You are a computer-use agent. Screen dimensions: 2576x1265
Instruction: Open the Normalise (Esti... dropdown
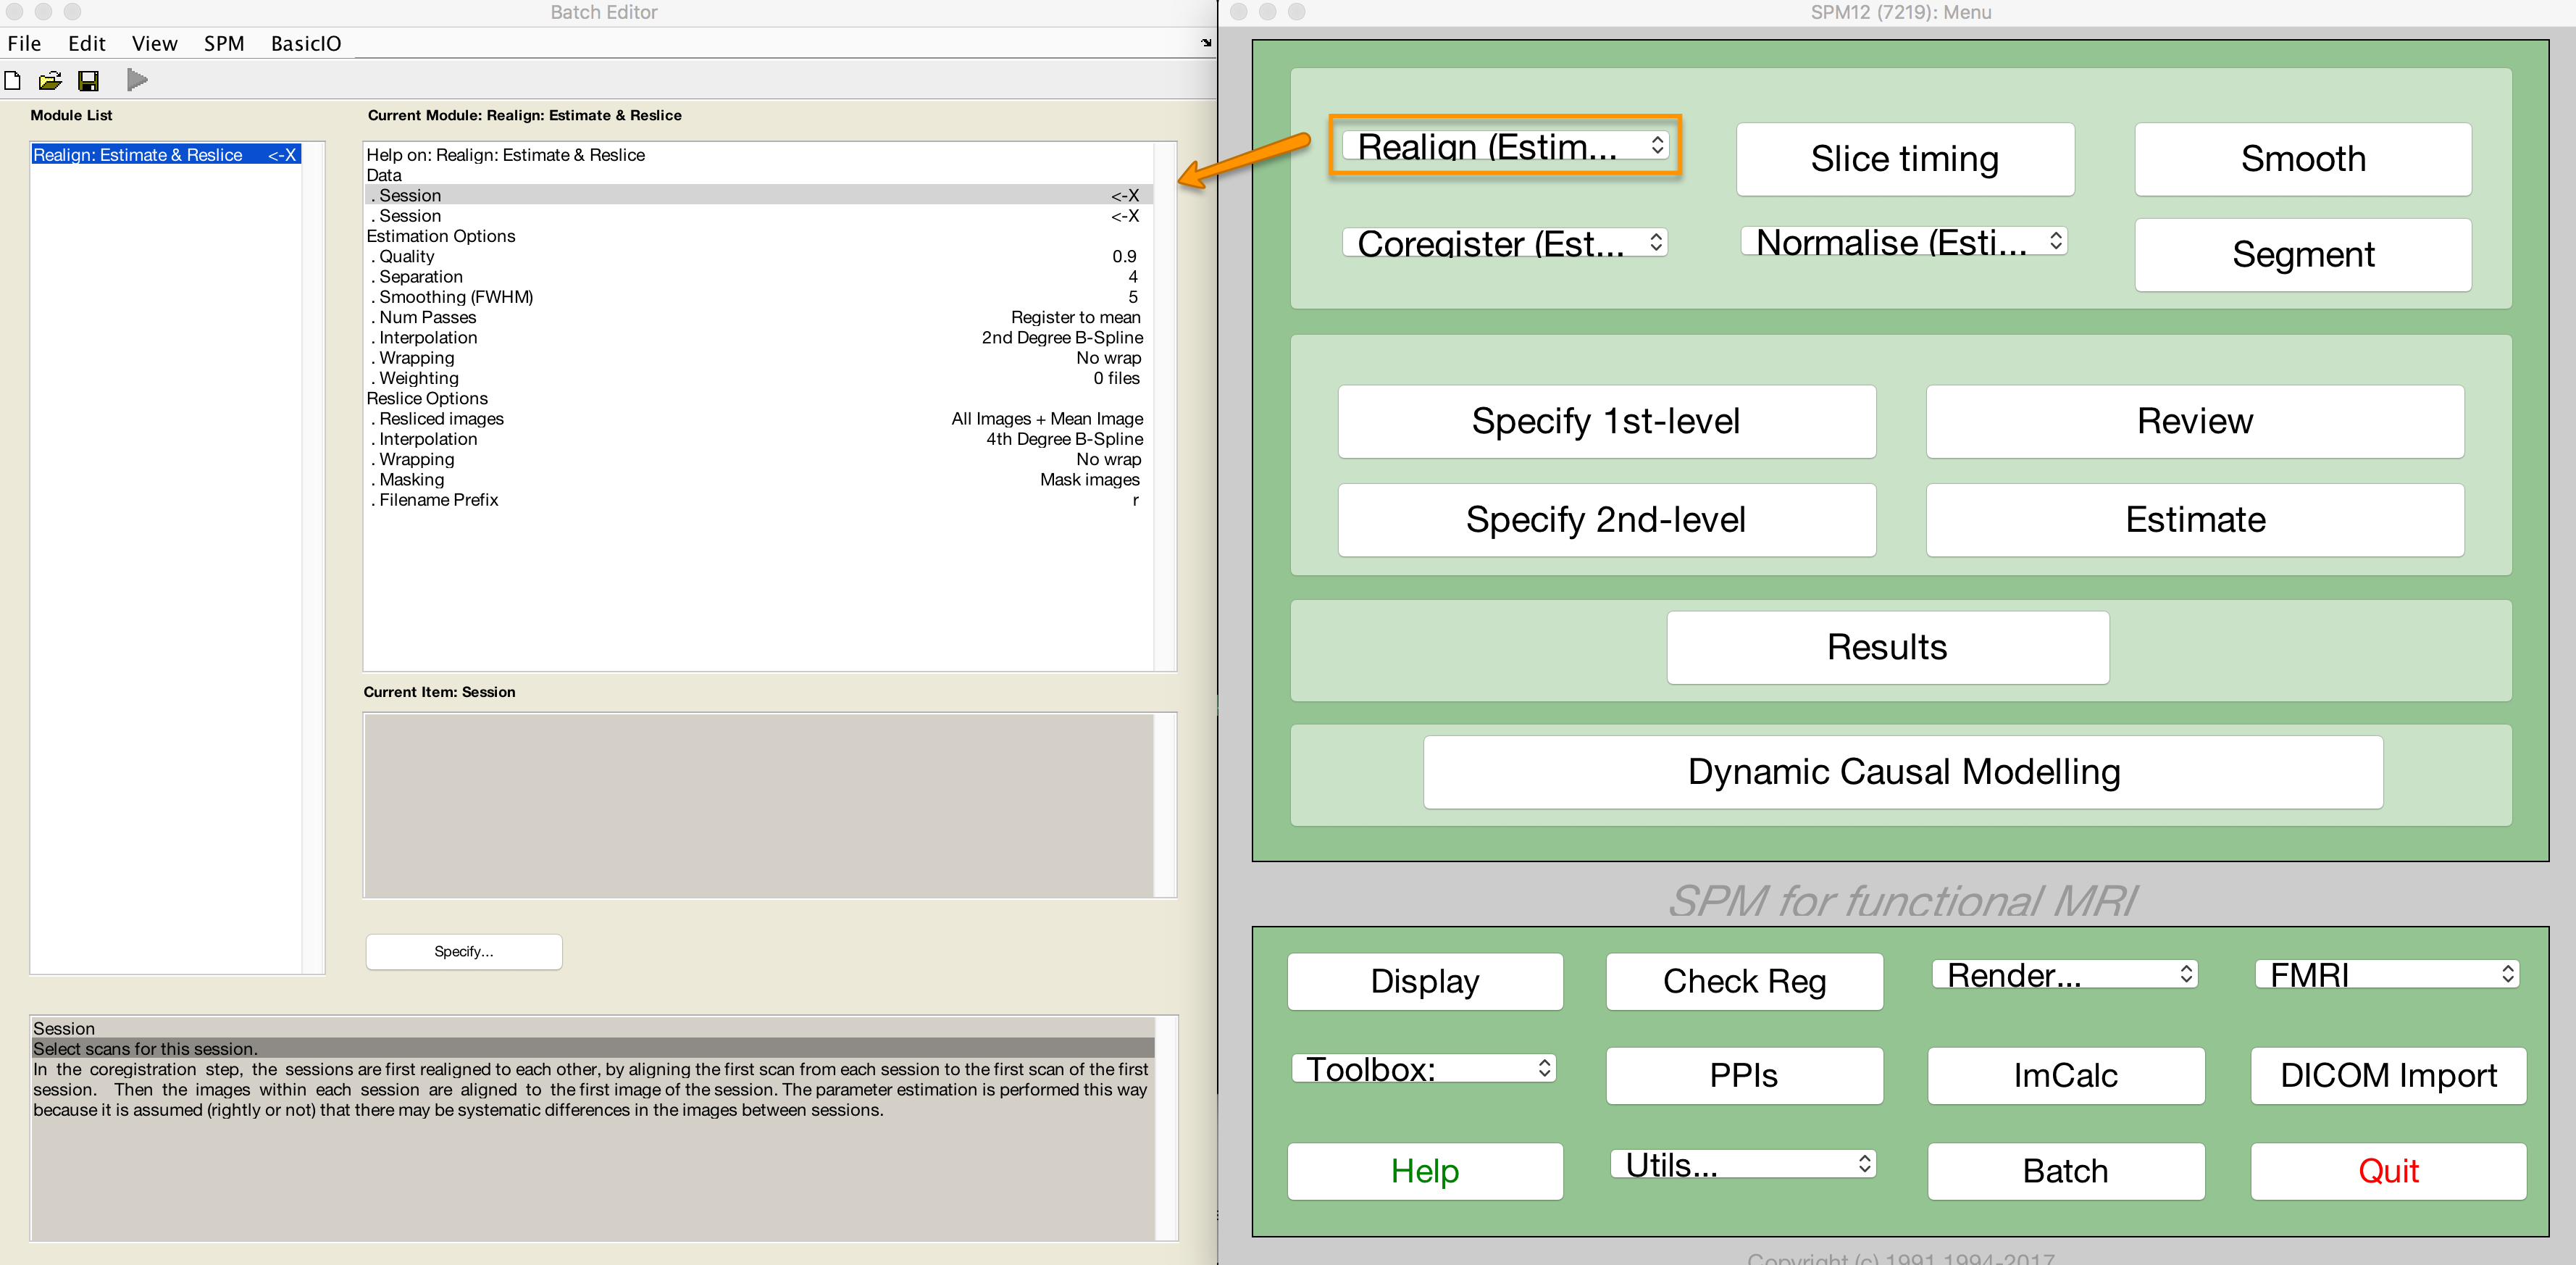[1904, 242]
